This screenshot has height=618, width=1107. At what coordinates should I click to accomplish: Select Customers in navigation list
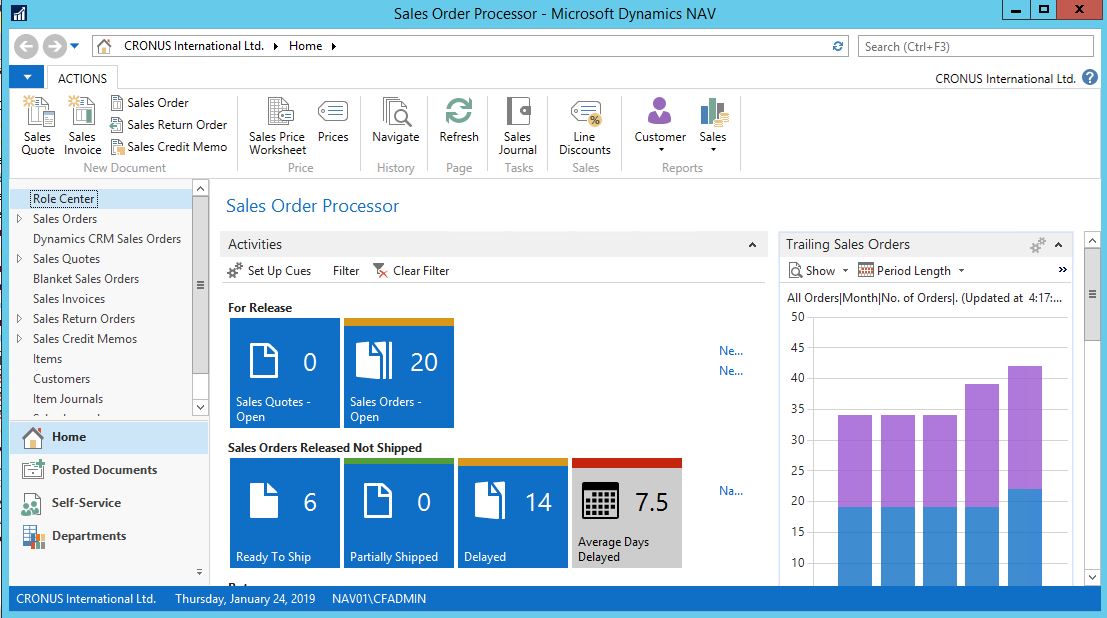pyautogui.click(x=61, y=379)
